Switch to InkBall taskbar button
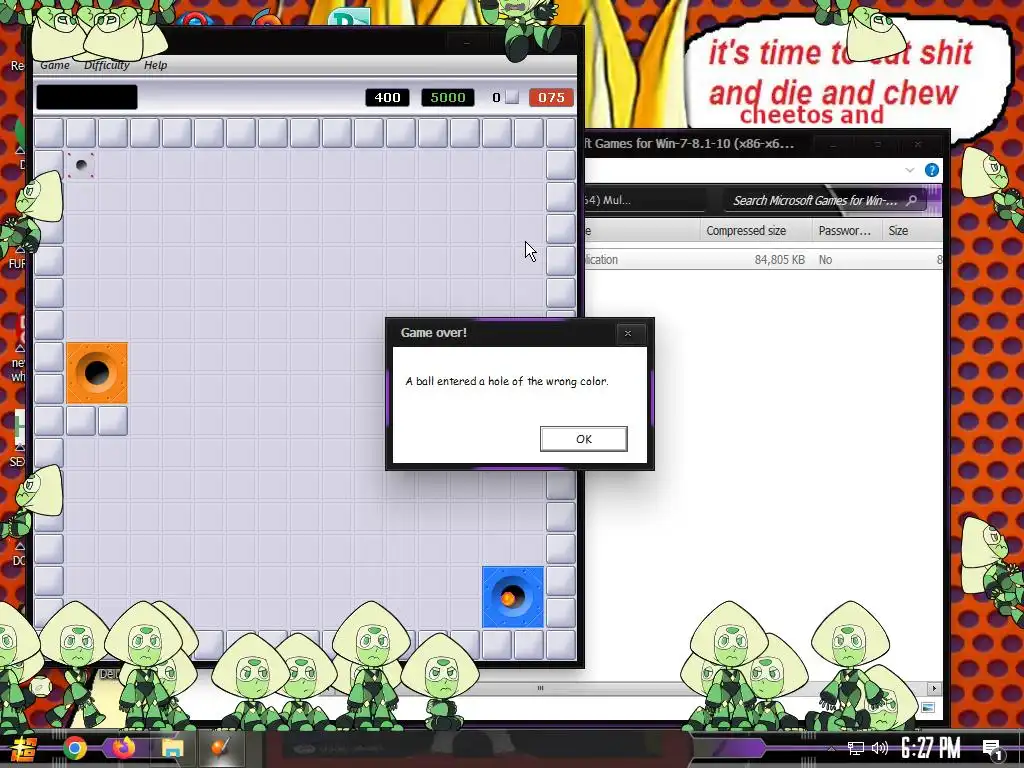This screenshot has height=768, width=1024. 219,748
